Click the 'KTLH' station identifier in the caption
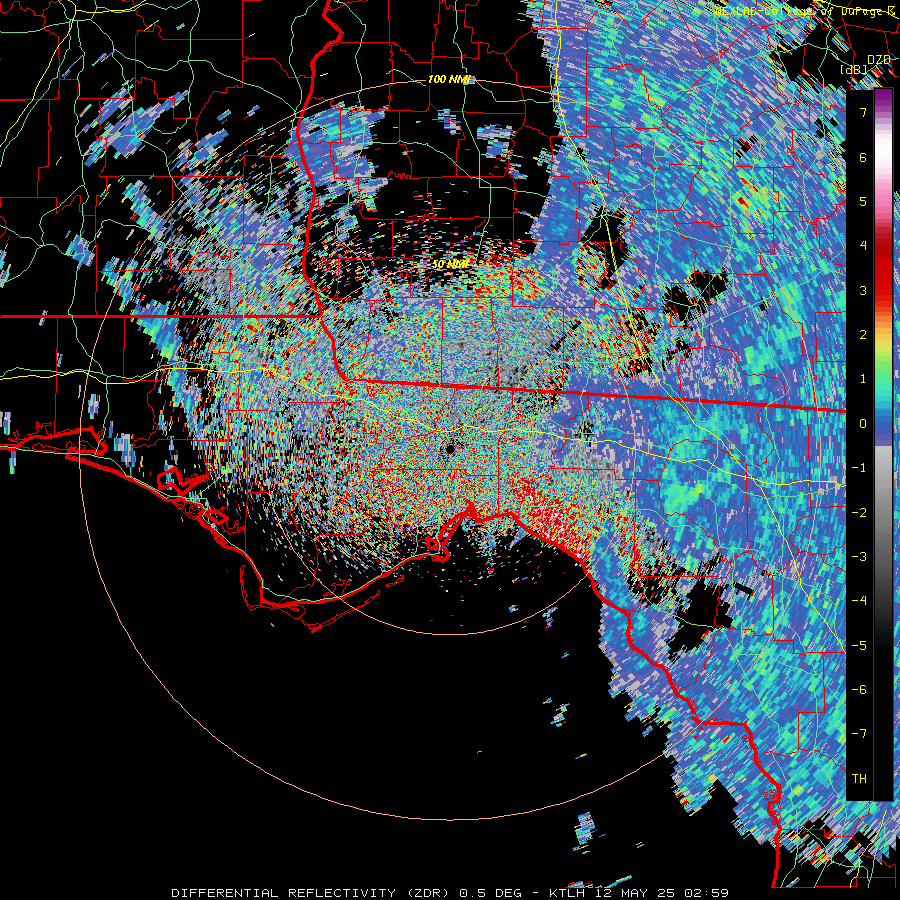Image resolution: width=900 pixels, height=900 pixels. [x=567, y=893]
